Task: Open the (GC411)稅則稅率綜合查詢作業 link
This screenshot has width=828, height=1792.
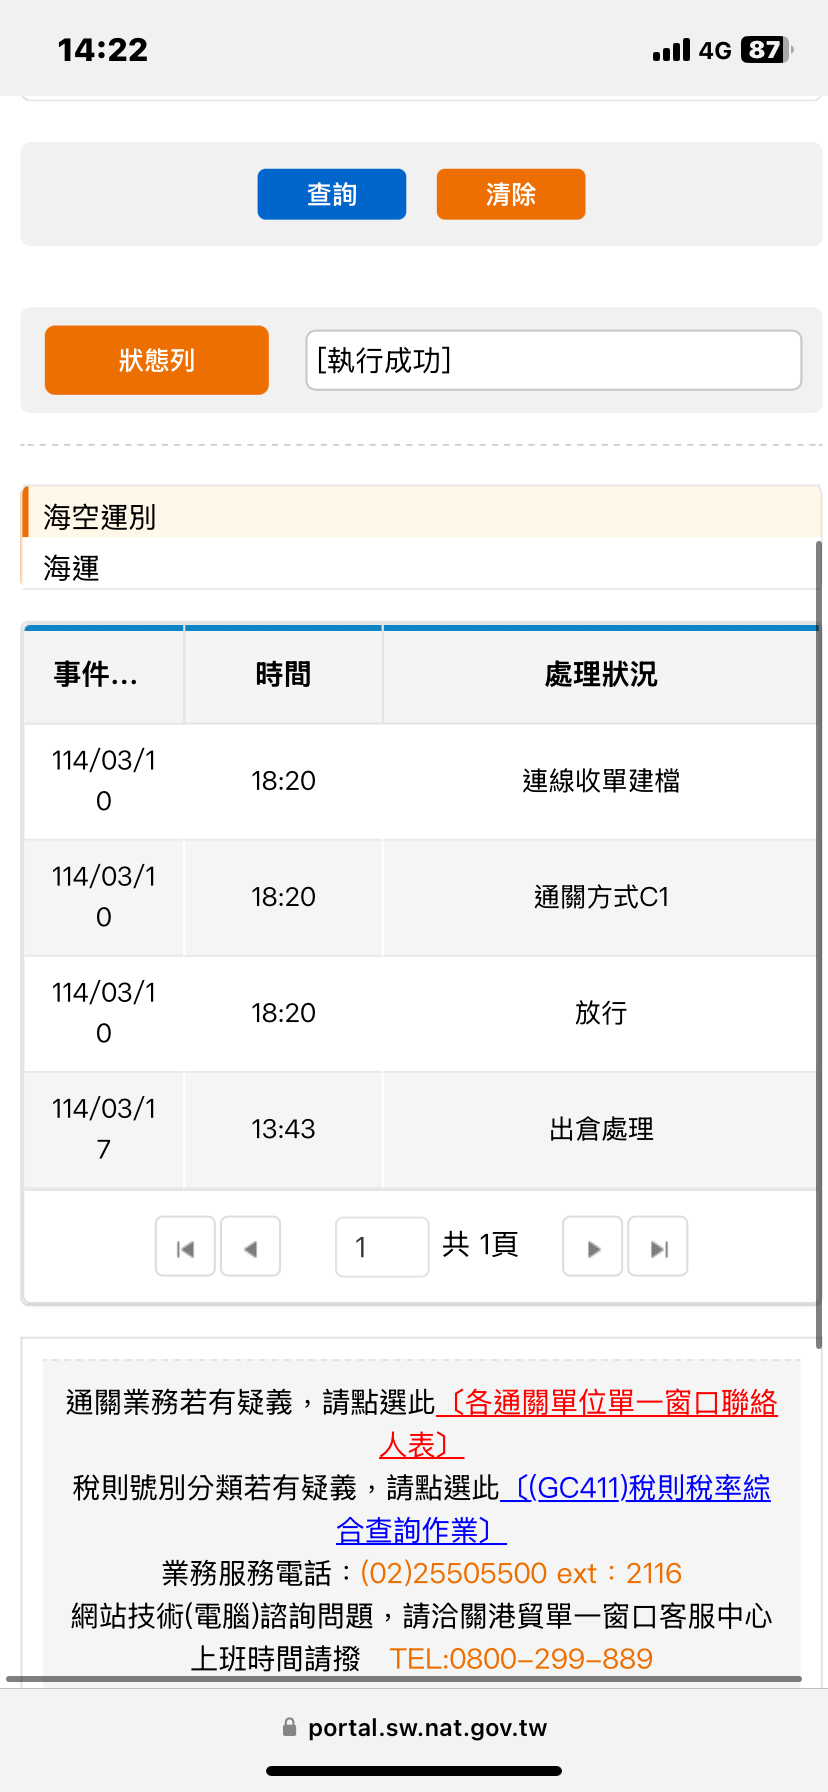Action: pyautogui.click(x=635, y=1488)
